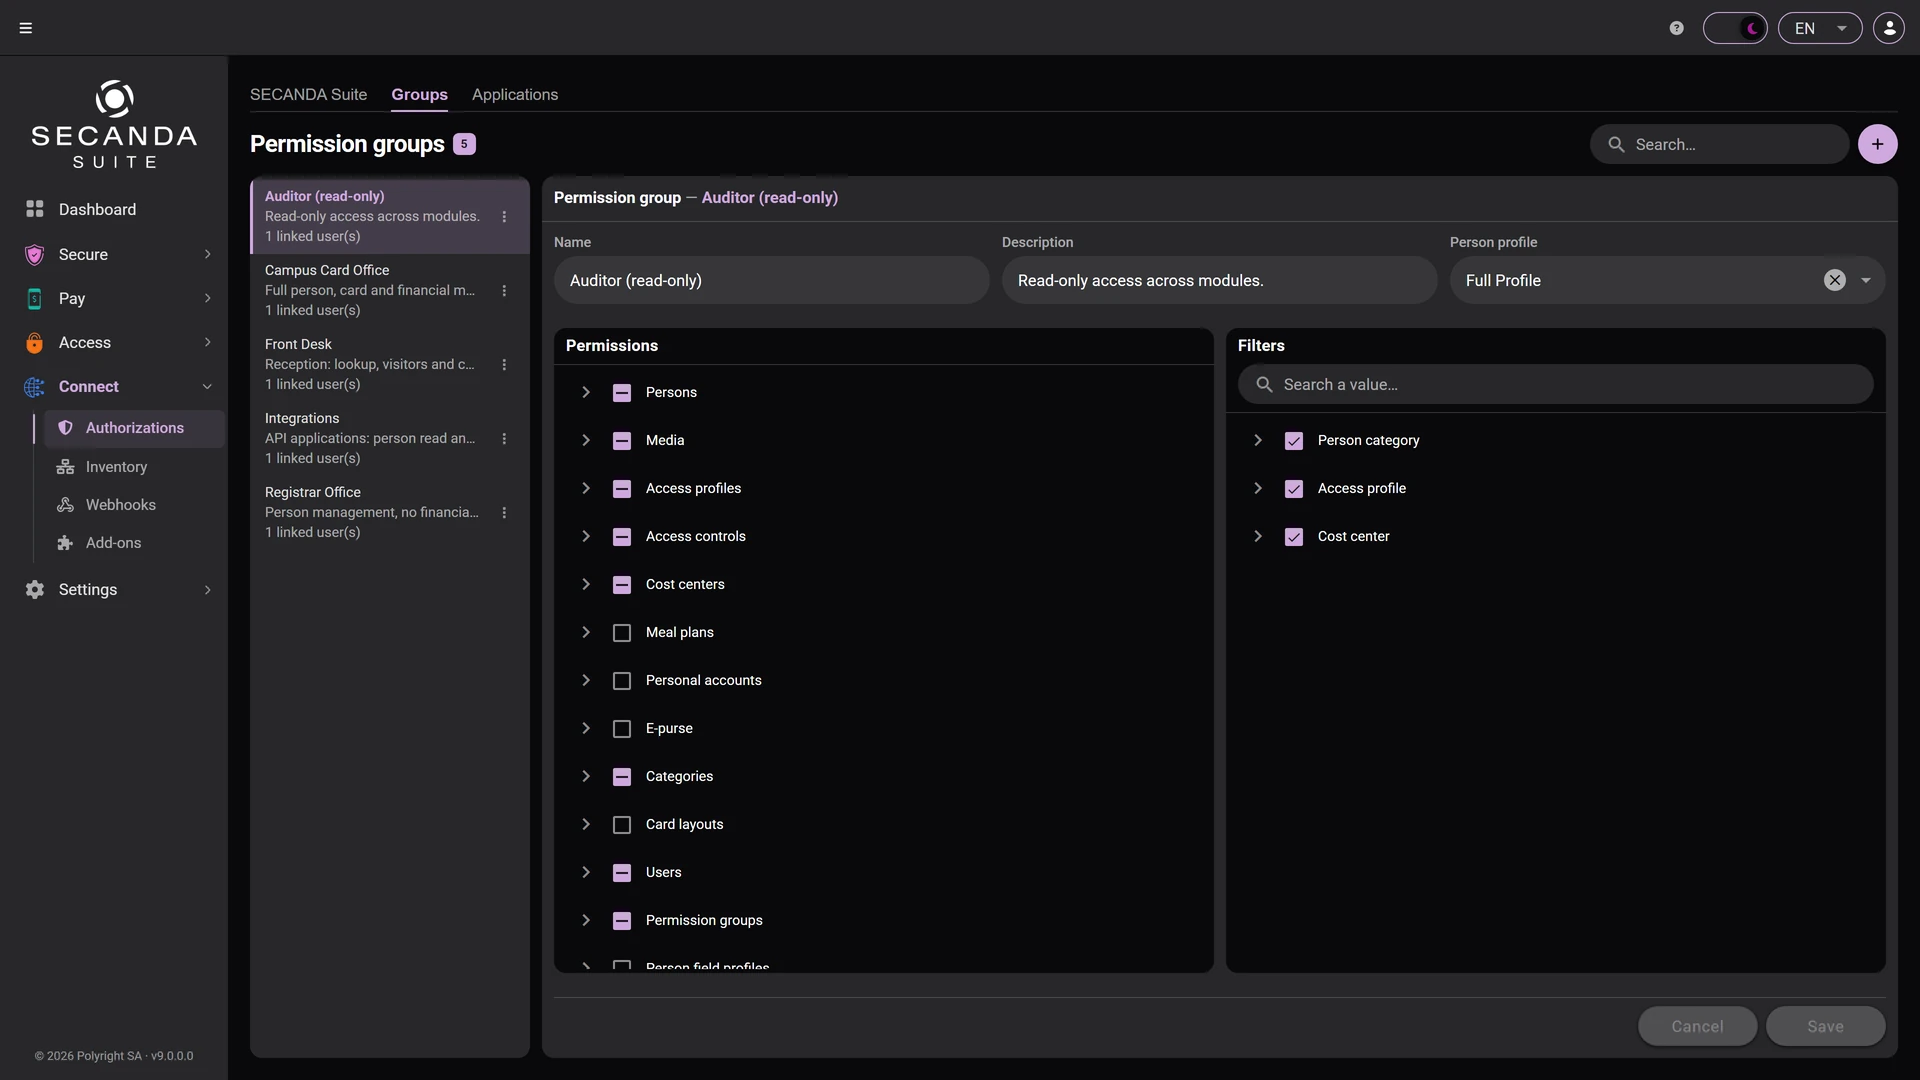Click the Cancel button
Image resolution: width=1920 pixels, height=1080 pixels.
[1697, 1026]
